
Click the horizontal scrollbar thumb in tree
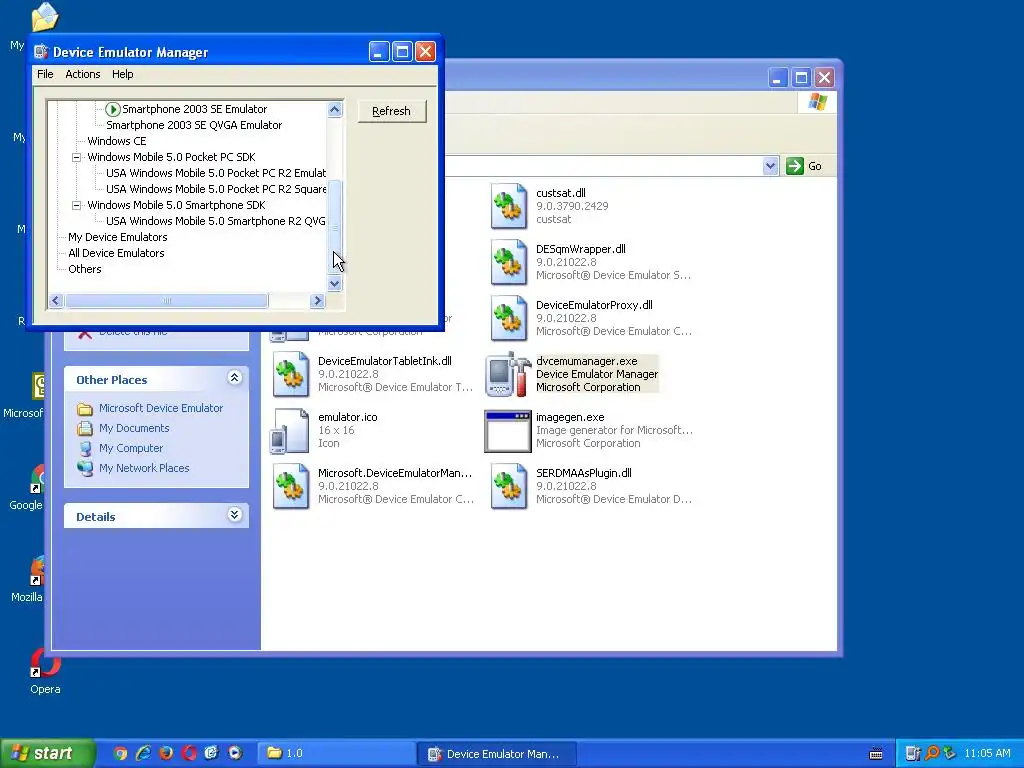point(167,300)
